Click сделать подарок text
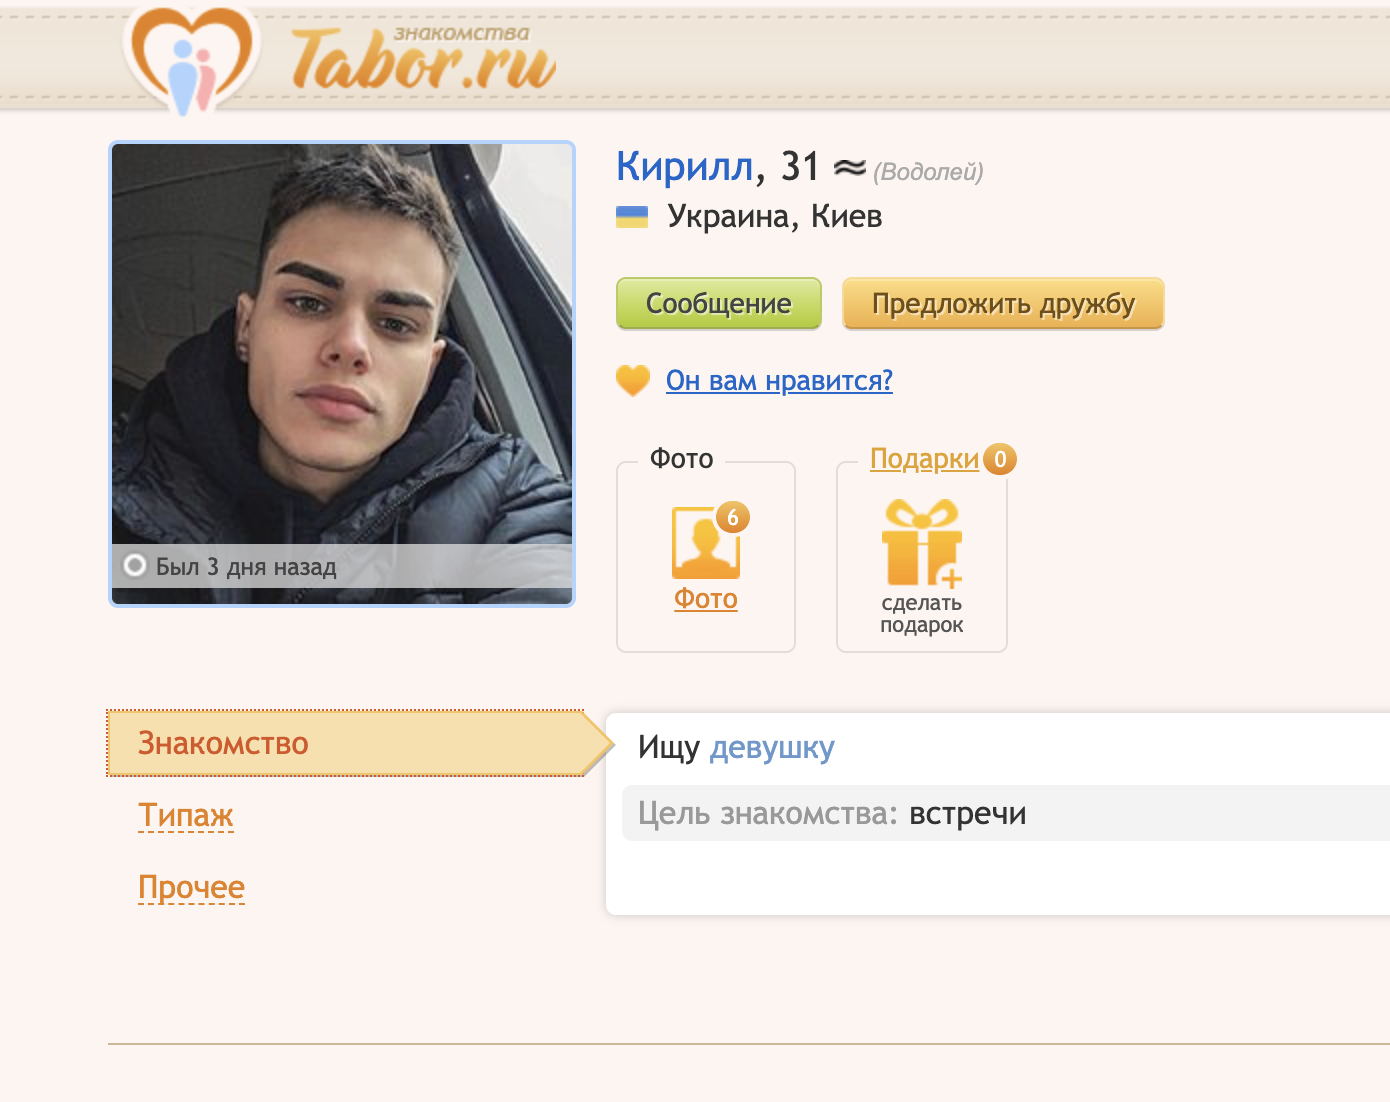Image resolution: width=1390 pixels, height=1102 pixels. [x=922, y=614]
